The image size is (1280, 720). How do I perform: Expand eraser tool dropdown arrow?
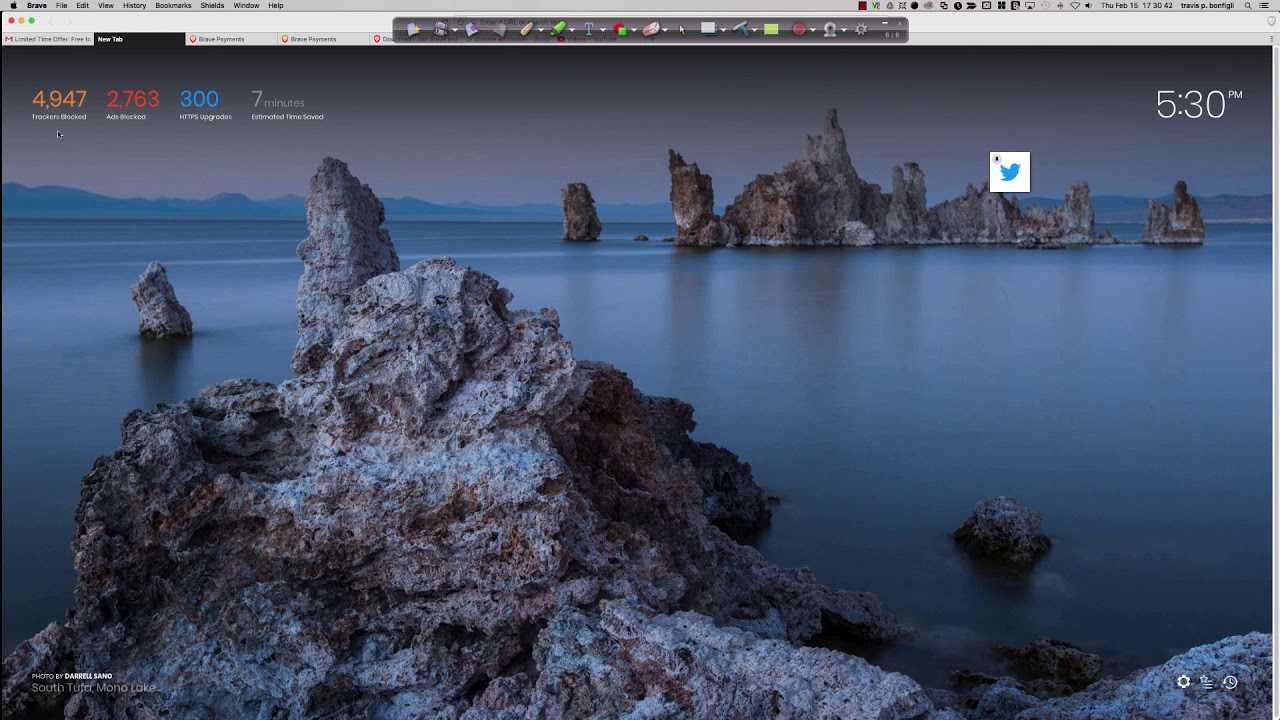click(x=665, y=30)
